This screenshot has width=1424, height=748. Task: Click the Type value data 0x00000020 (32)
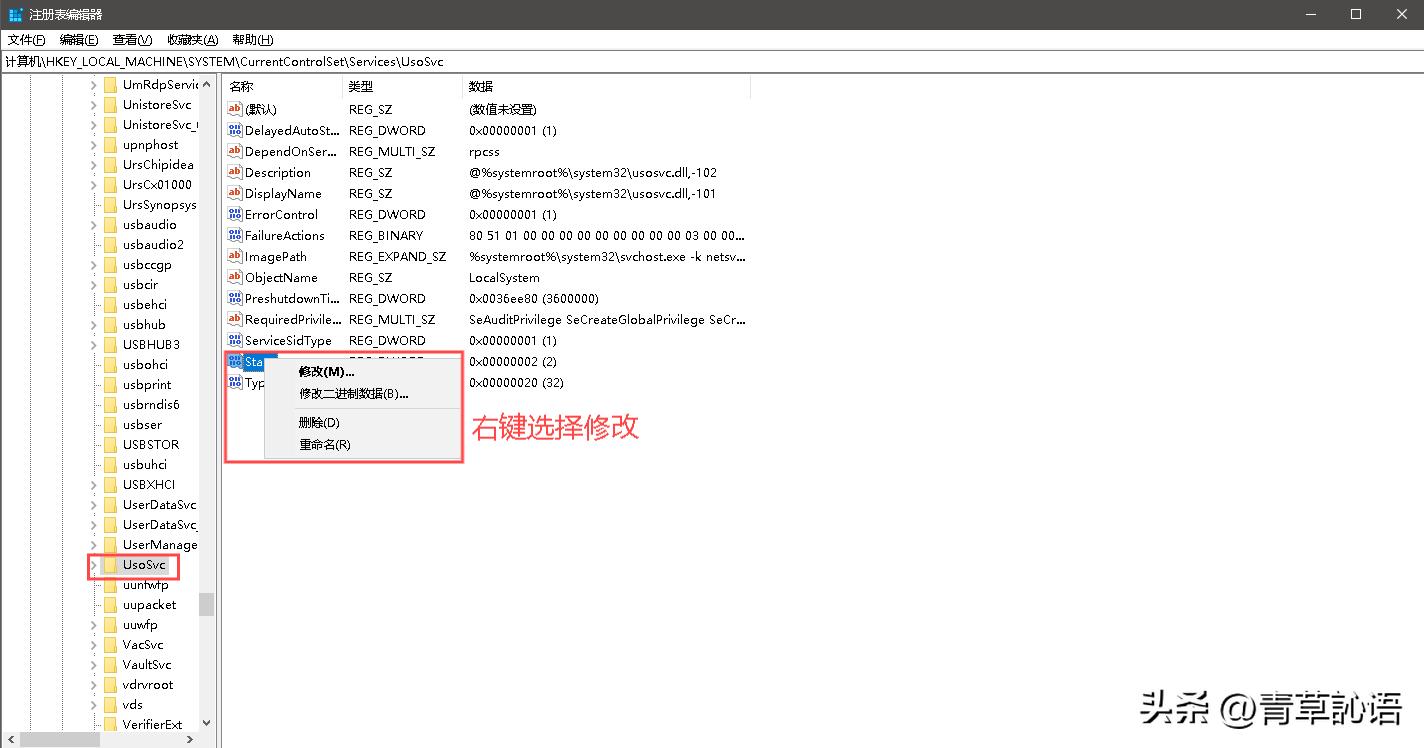(x=516, y=383)
